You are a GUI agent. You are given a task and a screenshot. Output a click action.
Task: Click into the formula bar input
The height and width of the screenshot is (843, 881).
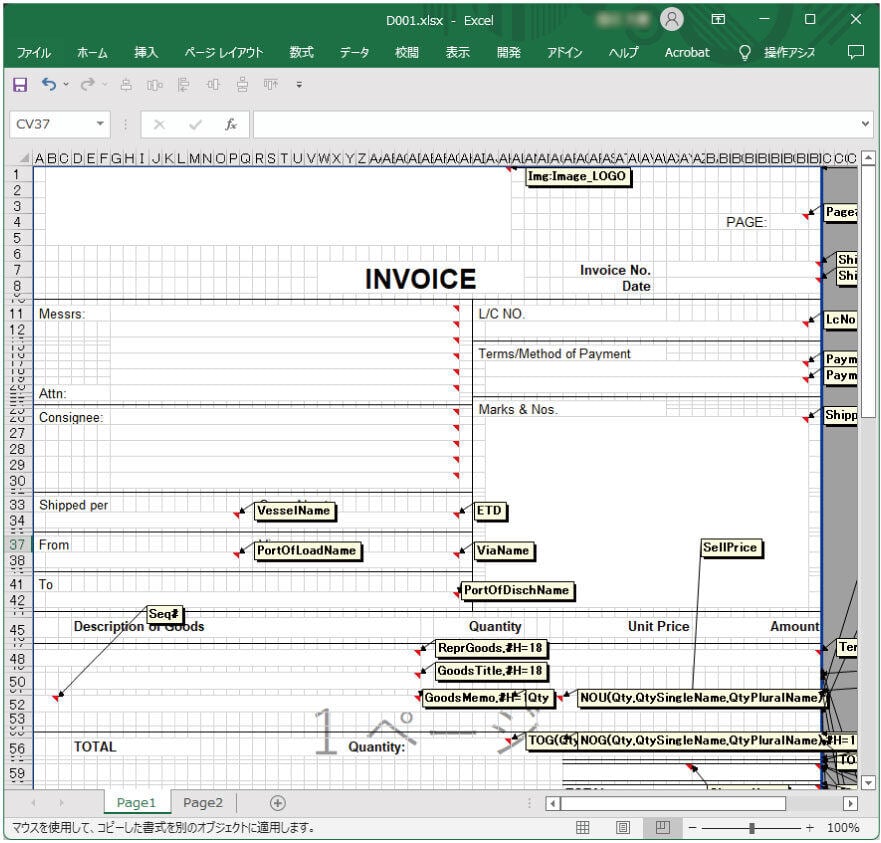click(555, 124)
